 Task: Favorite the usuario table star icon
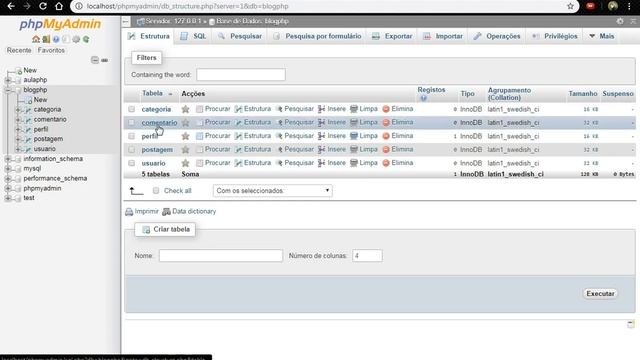[x=185, y=163]
